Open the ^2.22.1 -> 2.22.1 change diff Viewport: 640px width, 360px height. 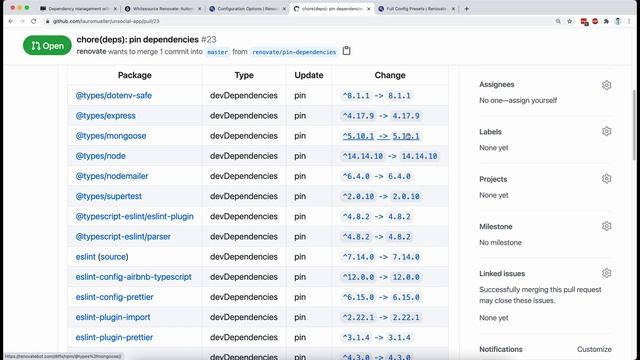tap(381, 317)
